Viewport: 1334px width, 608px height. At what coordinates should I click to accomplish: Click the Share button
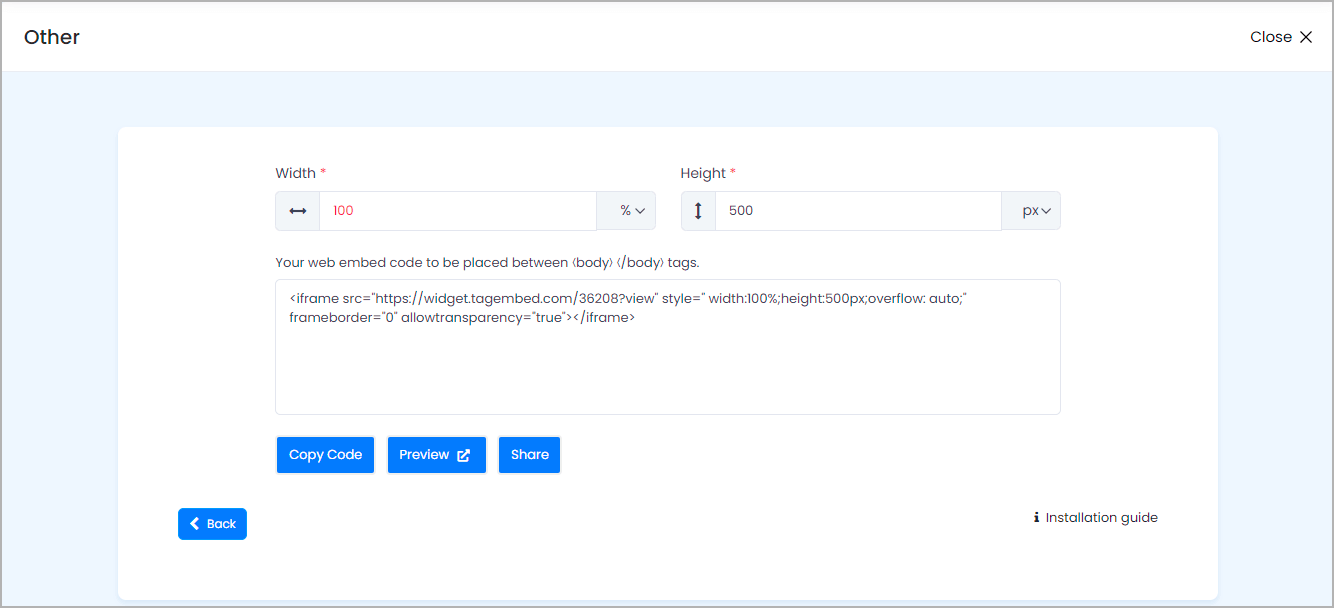pos(529,455)
